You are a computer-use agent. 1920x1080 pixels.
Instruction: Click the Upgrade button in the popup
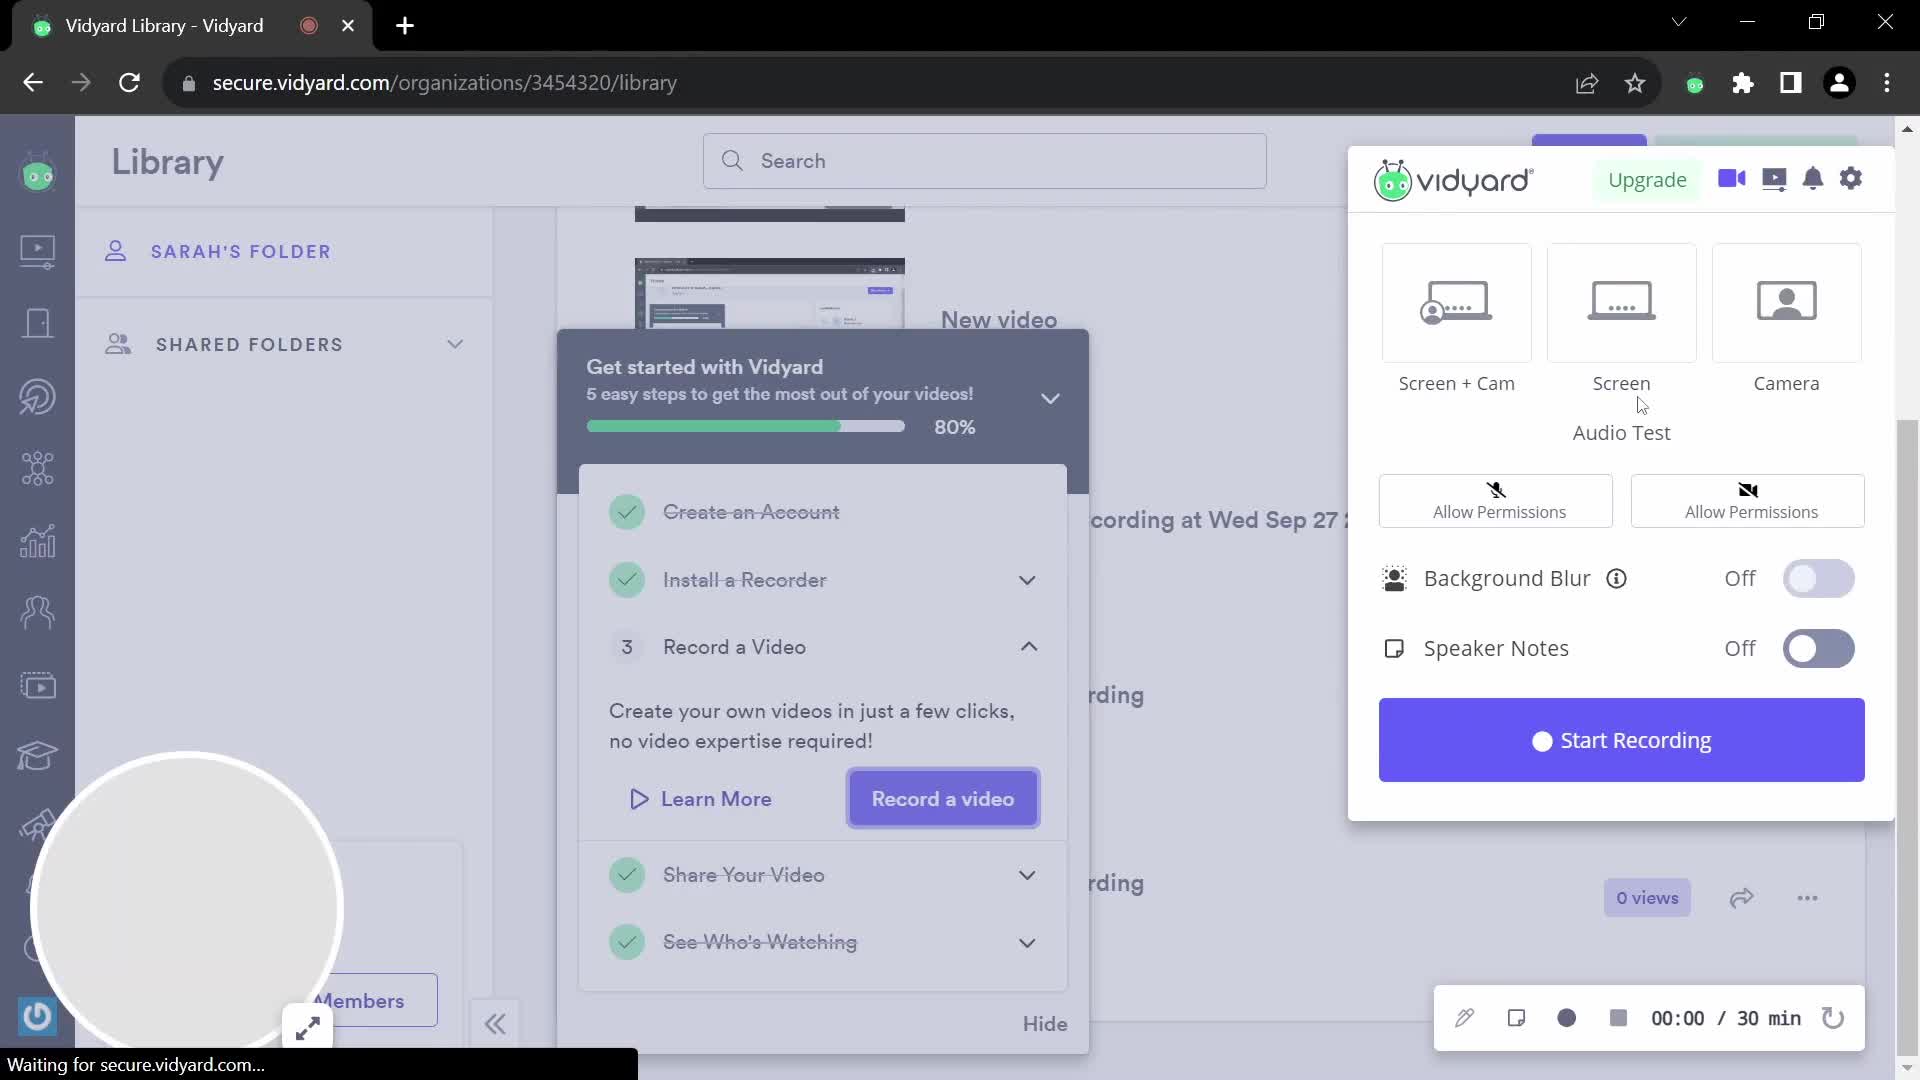coord(1647,180)
